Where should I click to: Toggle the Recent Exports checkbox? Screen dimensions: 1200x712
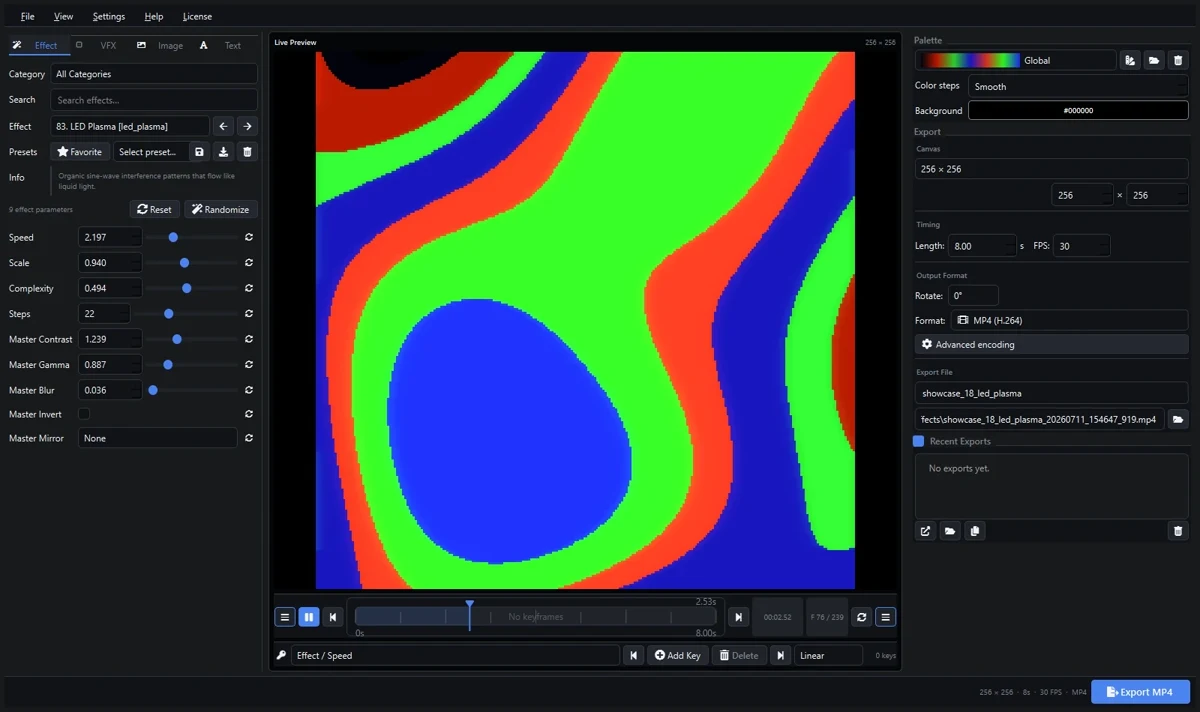click(919, 441)
